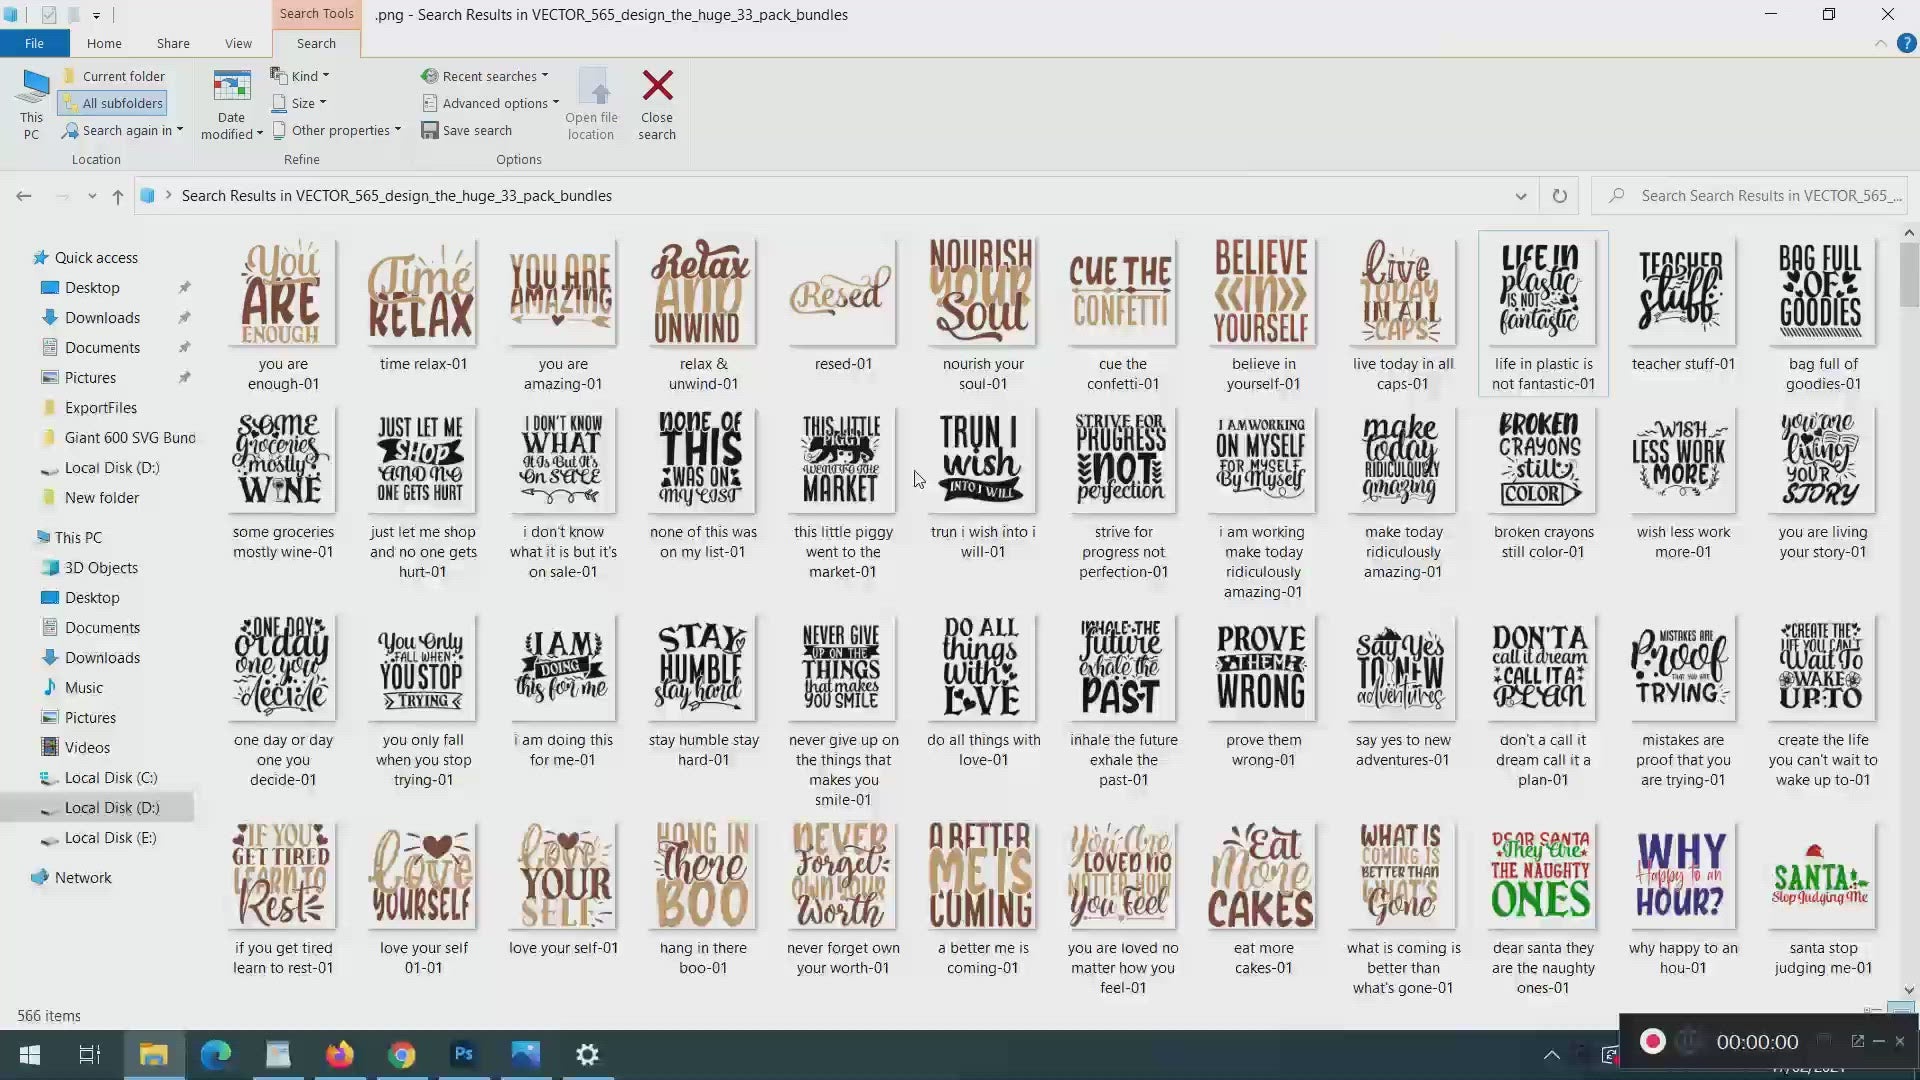Open Settings gear on taskbar
The width and height of the screenshot is (1920, 1080).
click(x=587, y=1054)
